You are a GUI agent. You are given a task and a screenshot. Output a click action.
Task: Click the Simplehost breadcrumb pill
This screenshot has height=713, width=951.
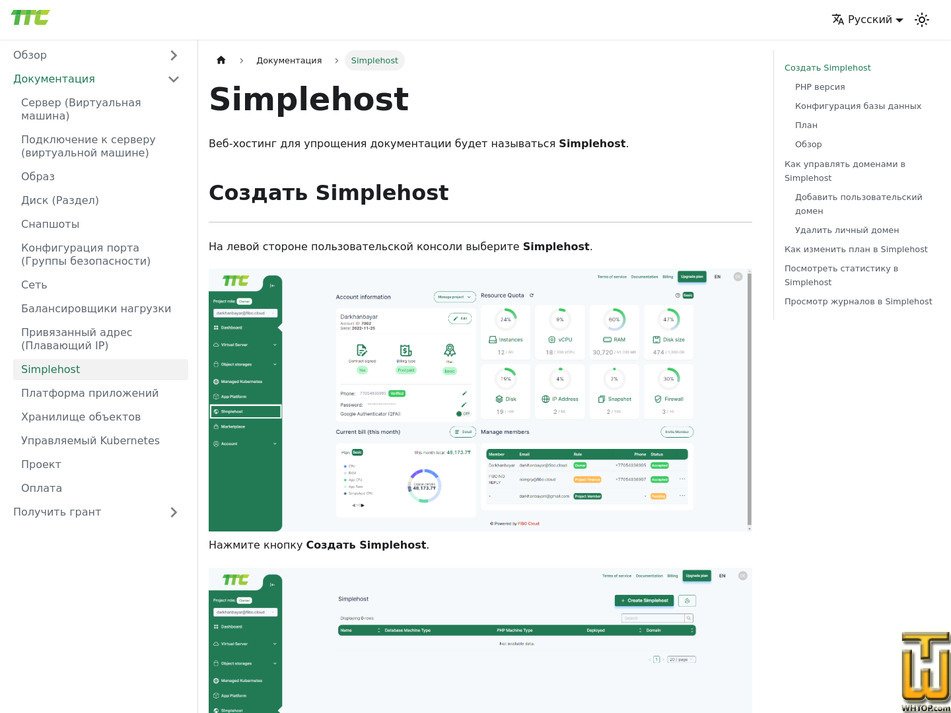(x=374, y=61)
